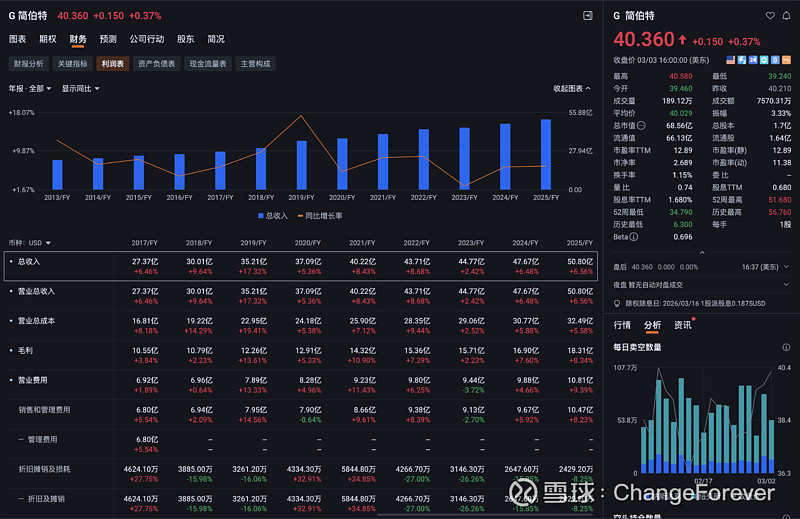Toggle the 同比增长率 legend in the chart
The width and height of the screenshot is (800, 519).
[320, 216]
